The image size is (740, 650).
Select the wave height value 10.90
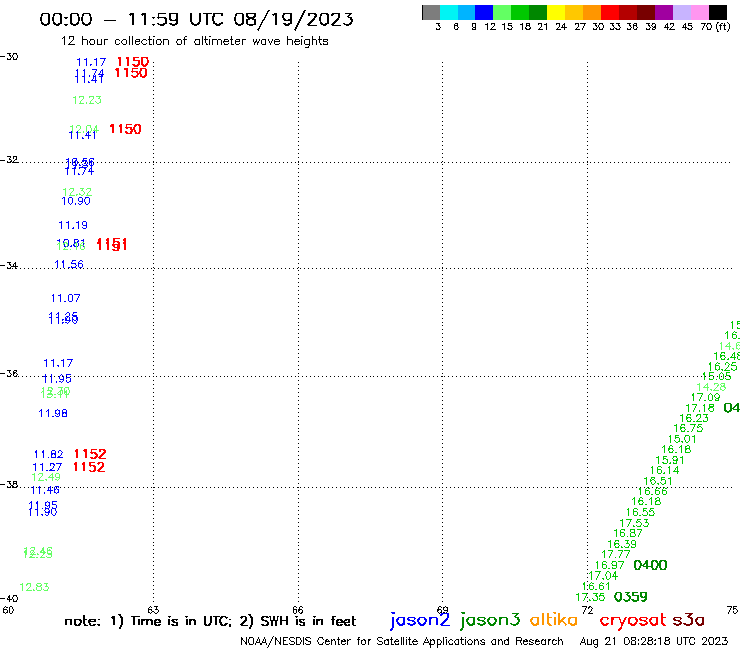76,201
